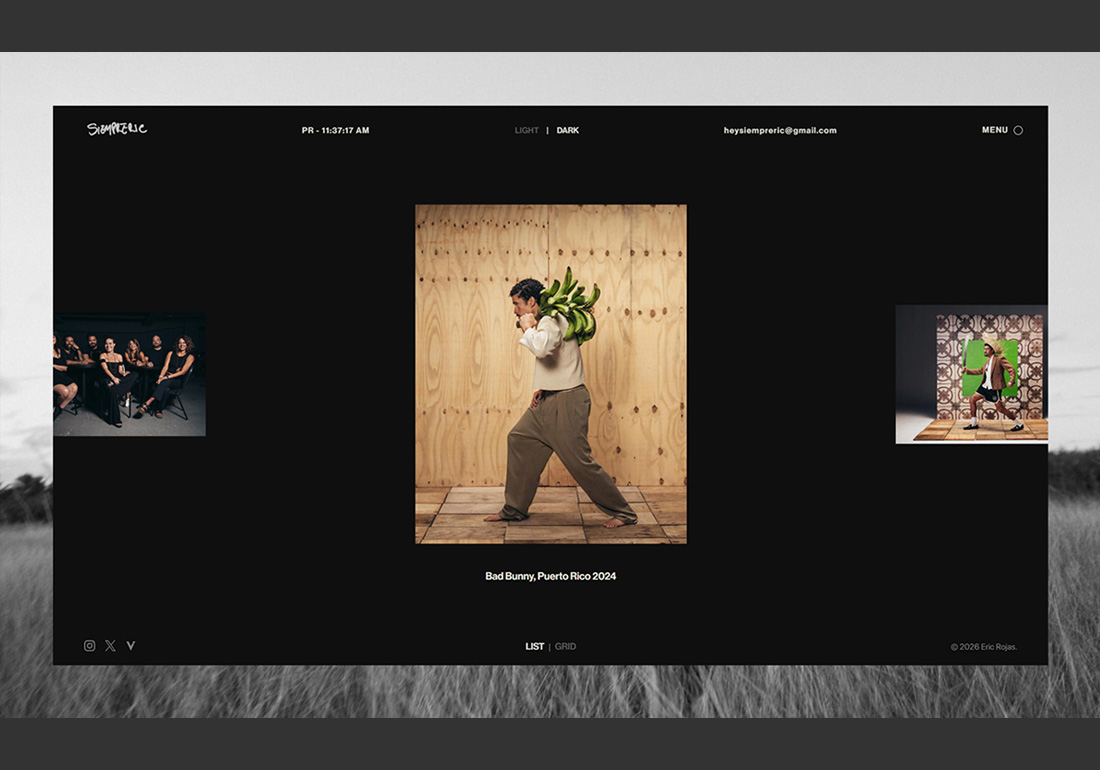Screen dimensions: 1100x770
Task: Click the divider between LIST and GRID
Action: click(x=549, y=646)
